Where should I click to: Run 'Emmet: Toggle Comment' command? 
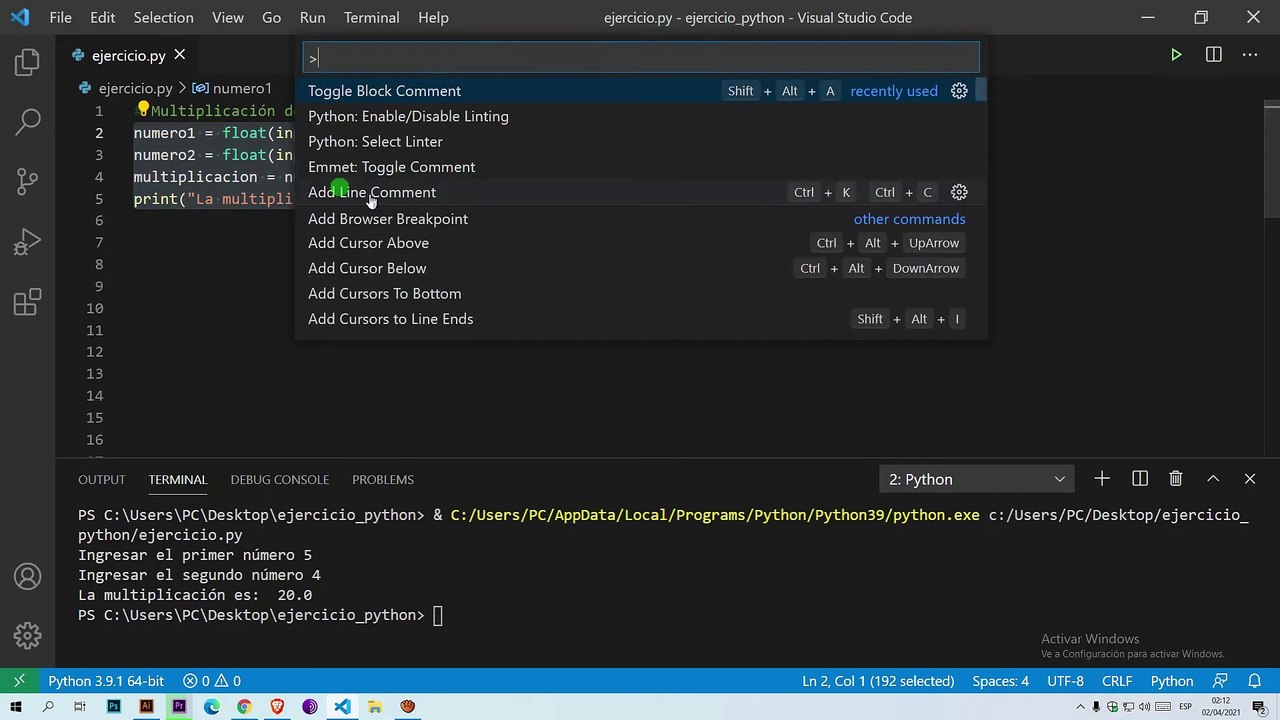coord(641,167)
